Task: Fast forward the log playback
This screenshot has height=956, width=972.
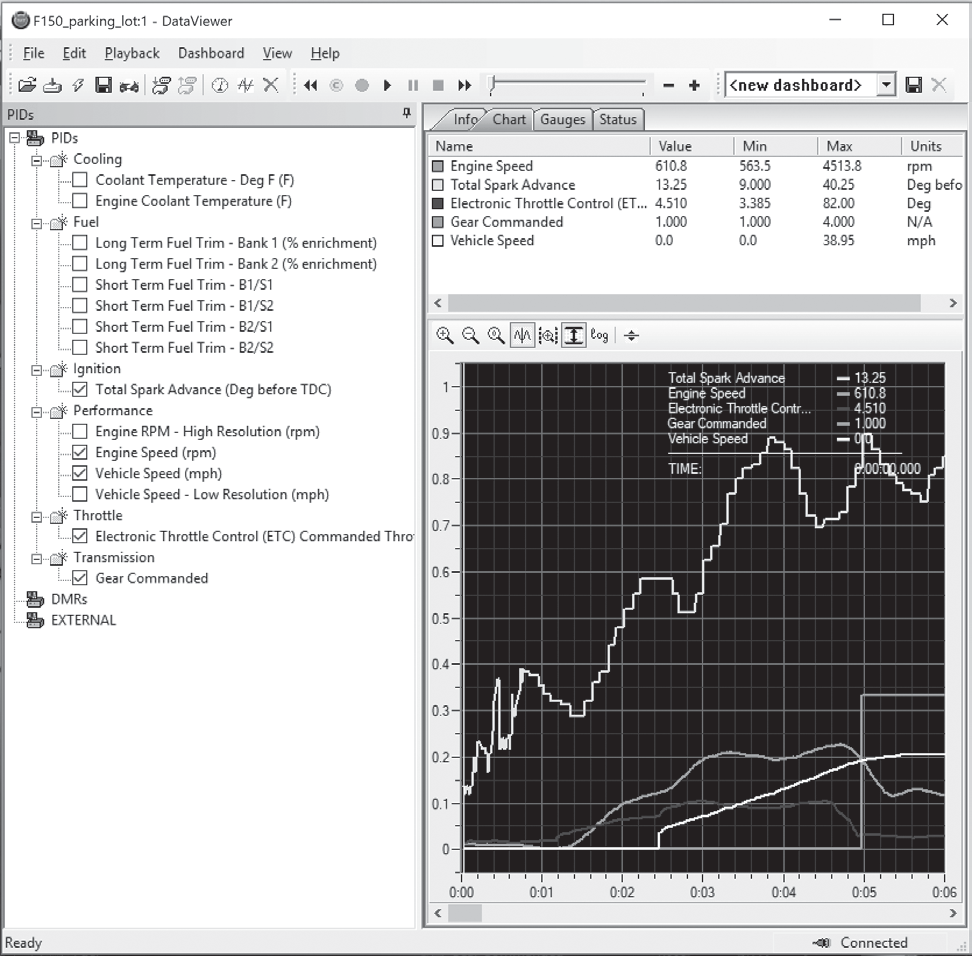Action: (x=464, y=86)
